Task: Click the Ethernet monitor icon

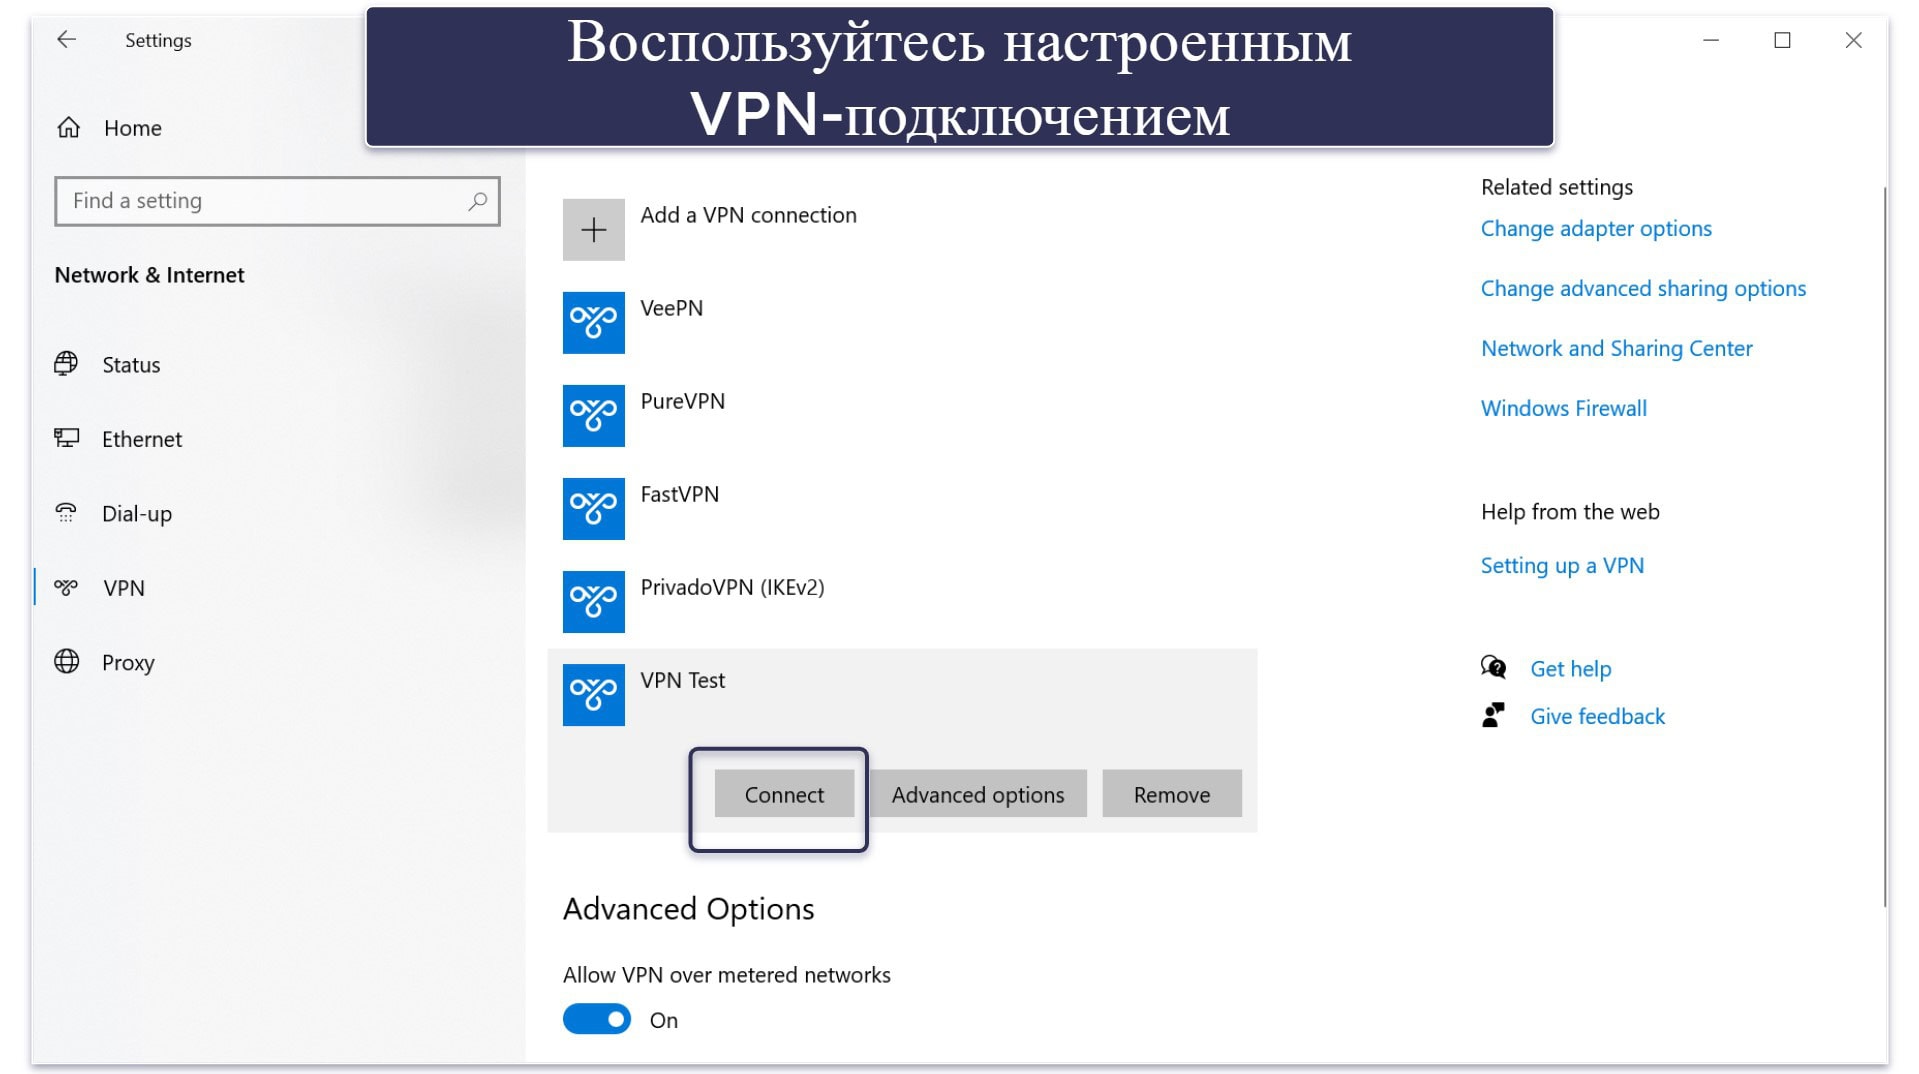Action: [66, 438]
